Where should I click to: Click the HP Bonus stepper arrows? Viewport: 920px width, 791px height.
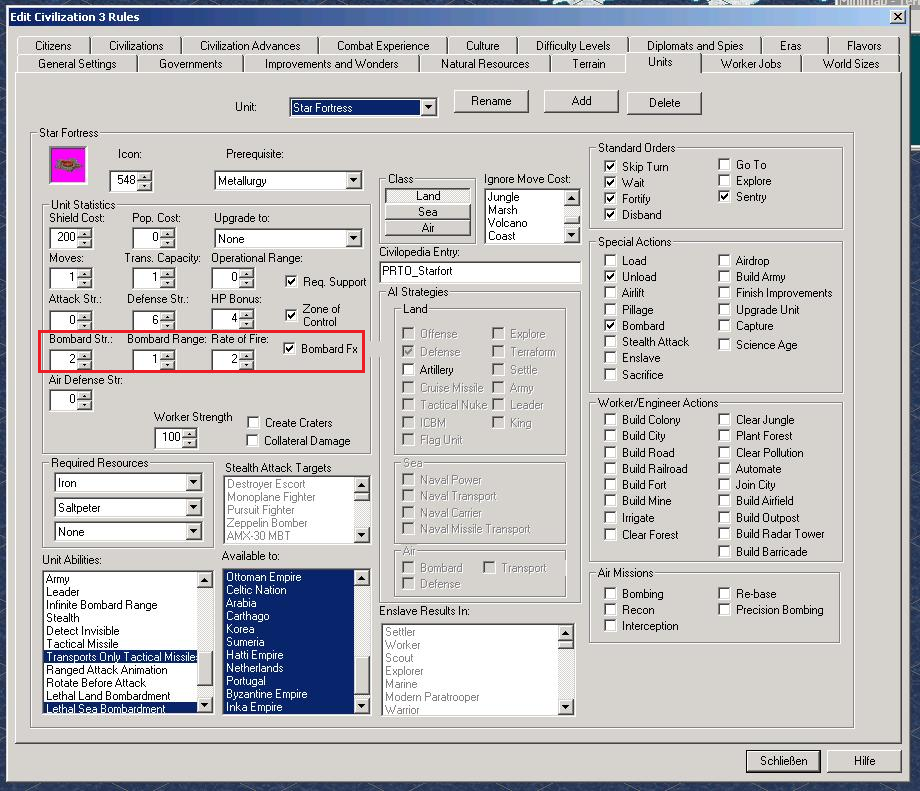click(x=247, y=320)
